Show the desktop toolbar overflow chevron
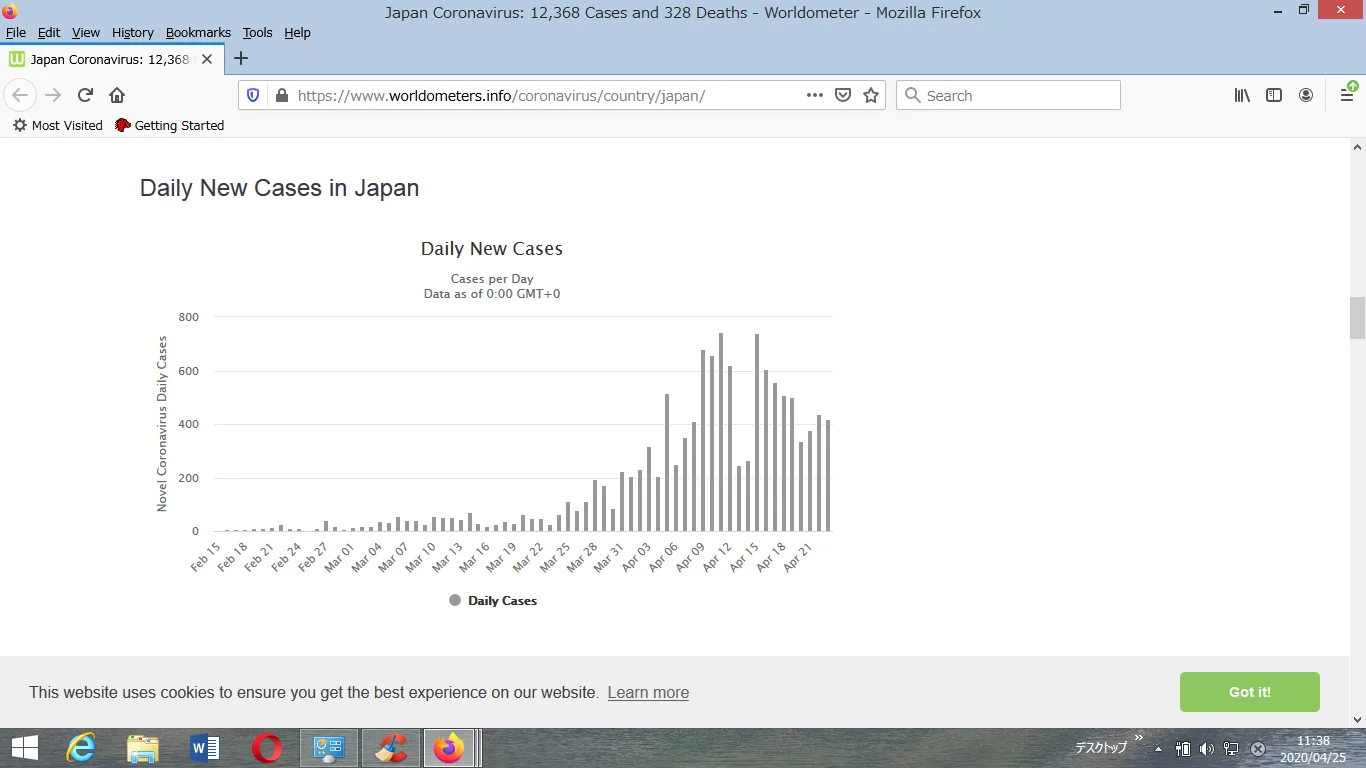This screenshot has width=1366, height=768. point(1138,739)
